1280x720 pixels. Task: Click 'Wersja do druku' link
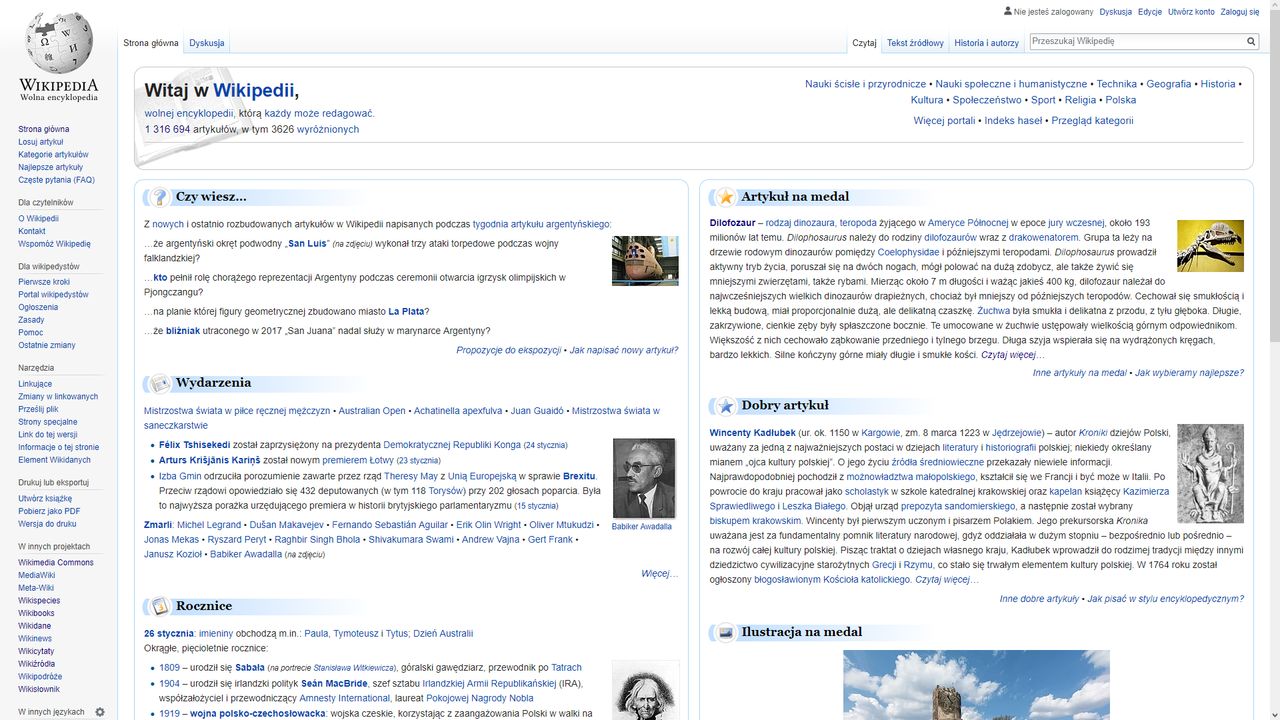47,524
